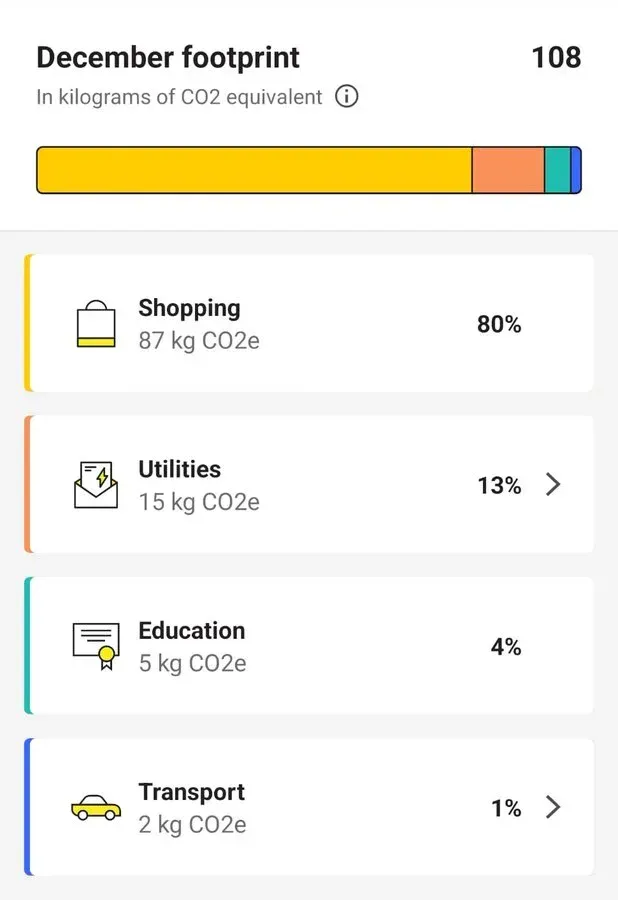This screenshot has height=900, width=618.
Task: Open the Utilities category label
Action: [179, 469]
